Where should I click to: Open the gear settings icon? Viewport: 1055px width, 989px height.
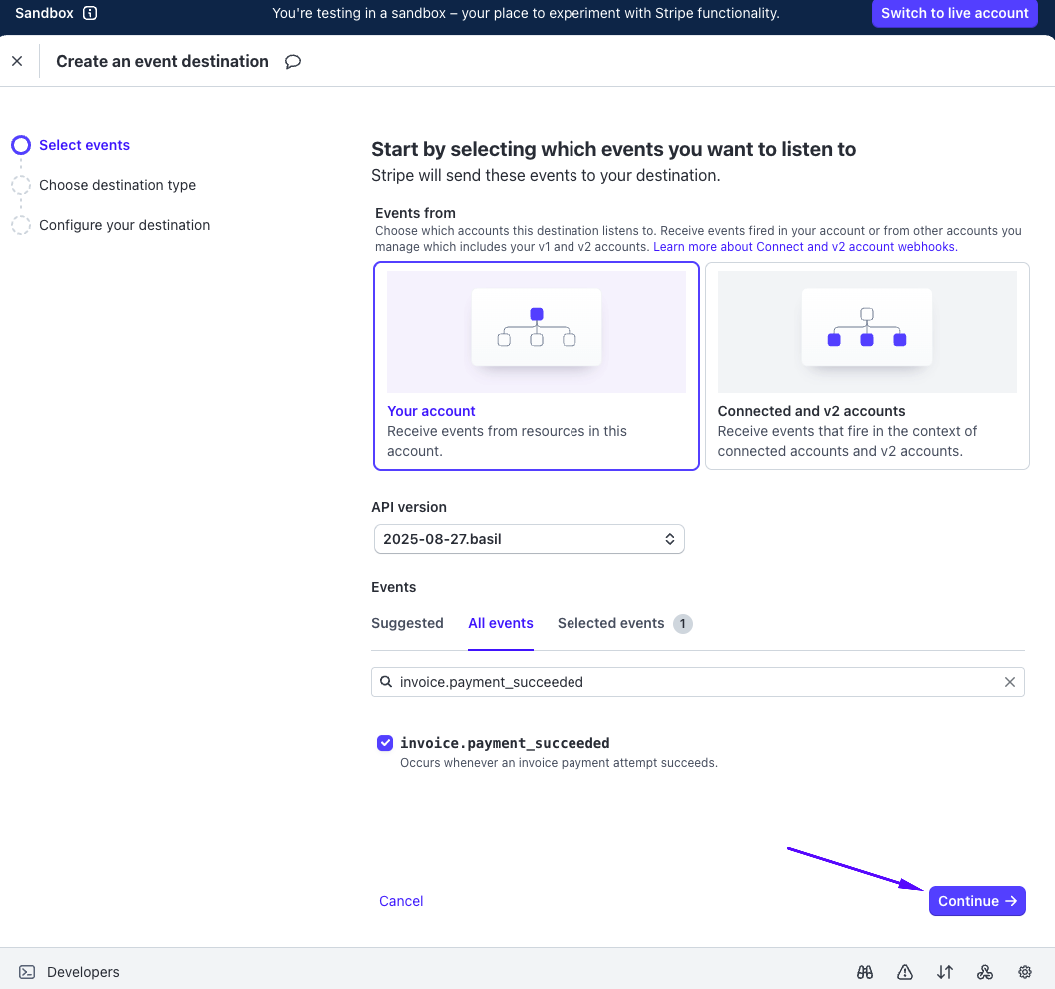coord(1025,972)
